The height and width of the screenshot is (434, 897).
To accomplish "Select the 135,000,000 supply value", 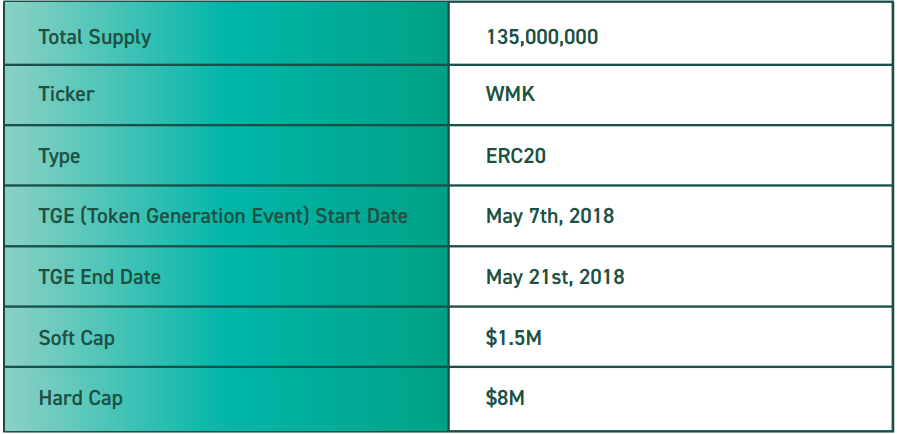I will click(x=542, y=37).
